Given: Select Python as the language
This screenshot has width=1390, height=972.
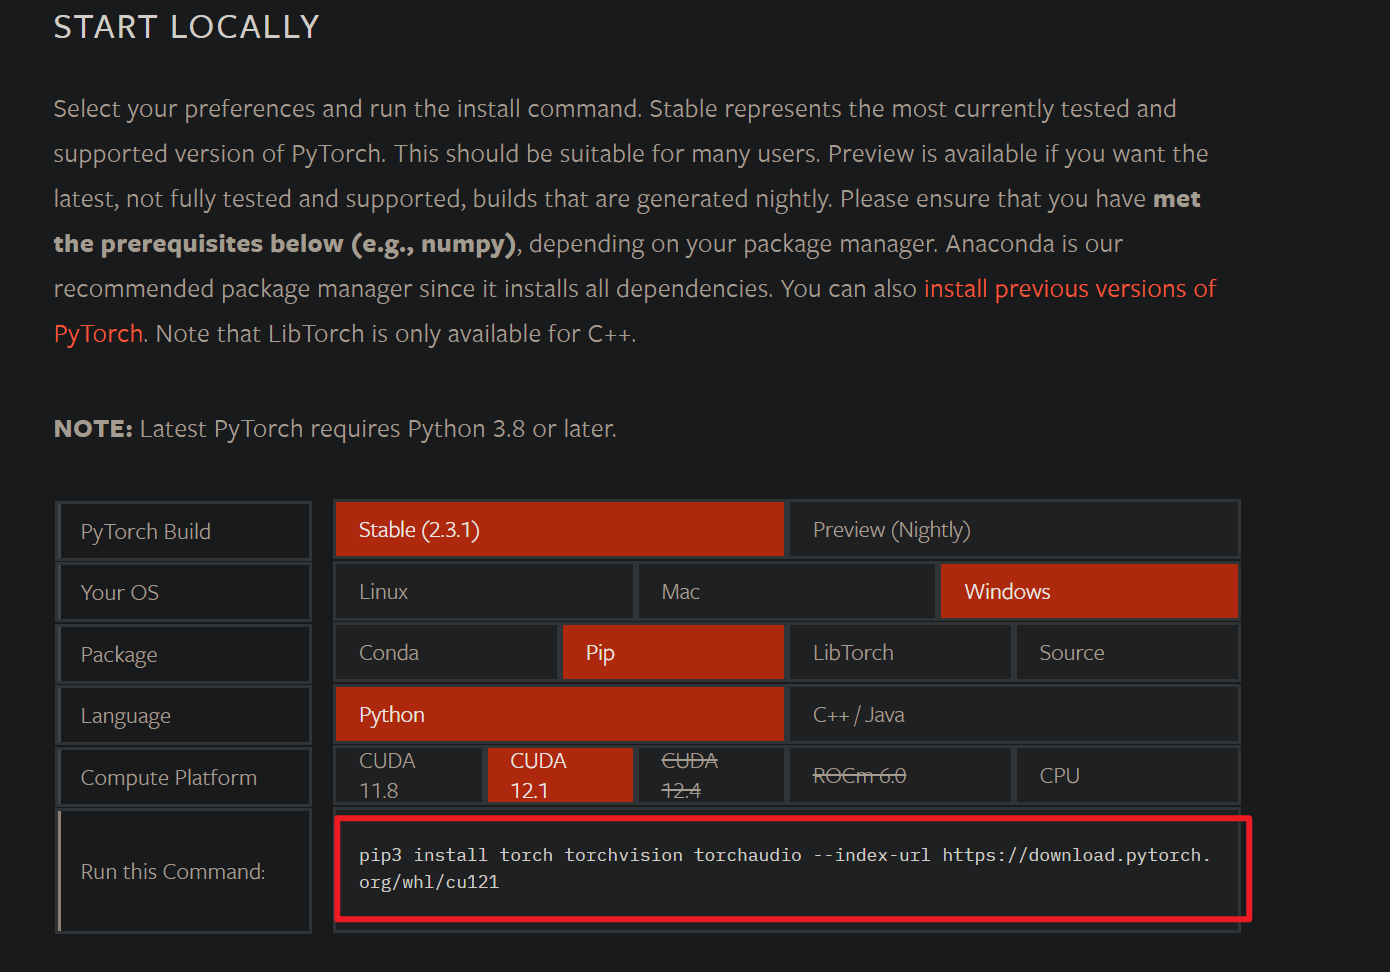Looking at the screenshot, I should tap(558, 714).
